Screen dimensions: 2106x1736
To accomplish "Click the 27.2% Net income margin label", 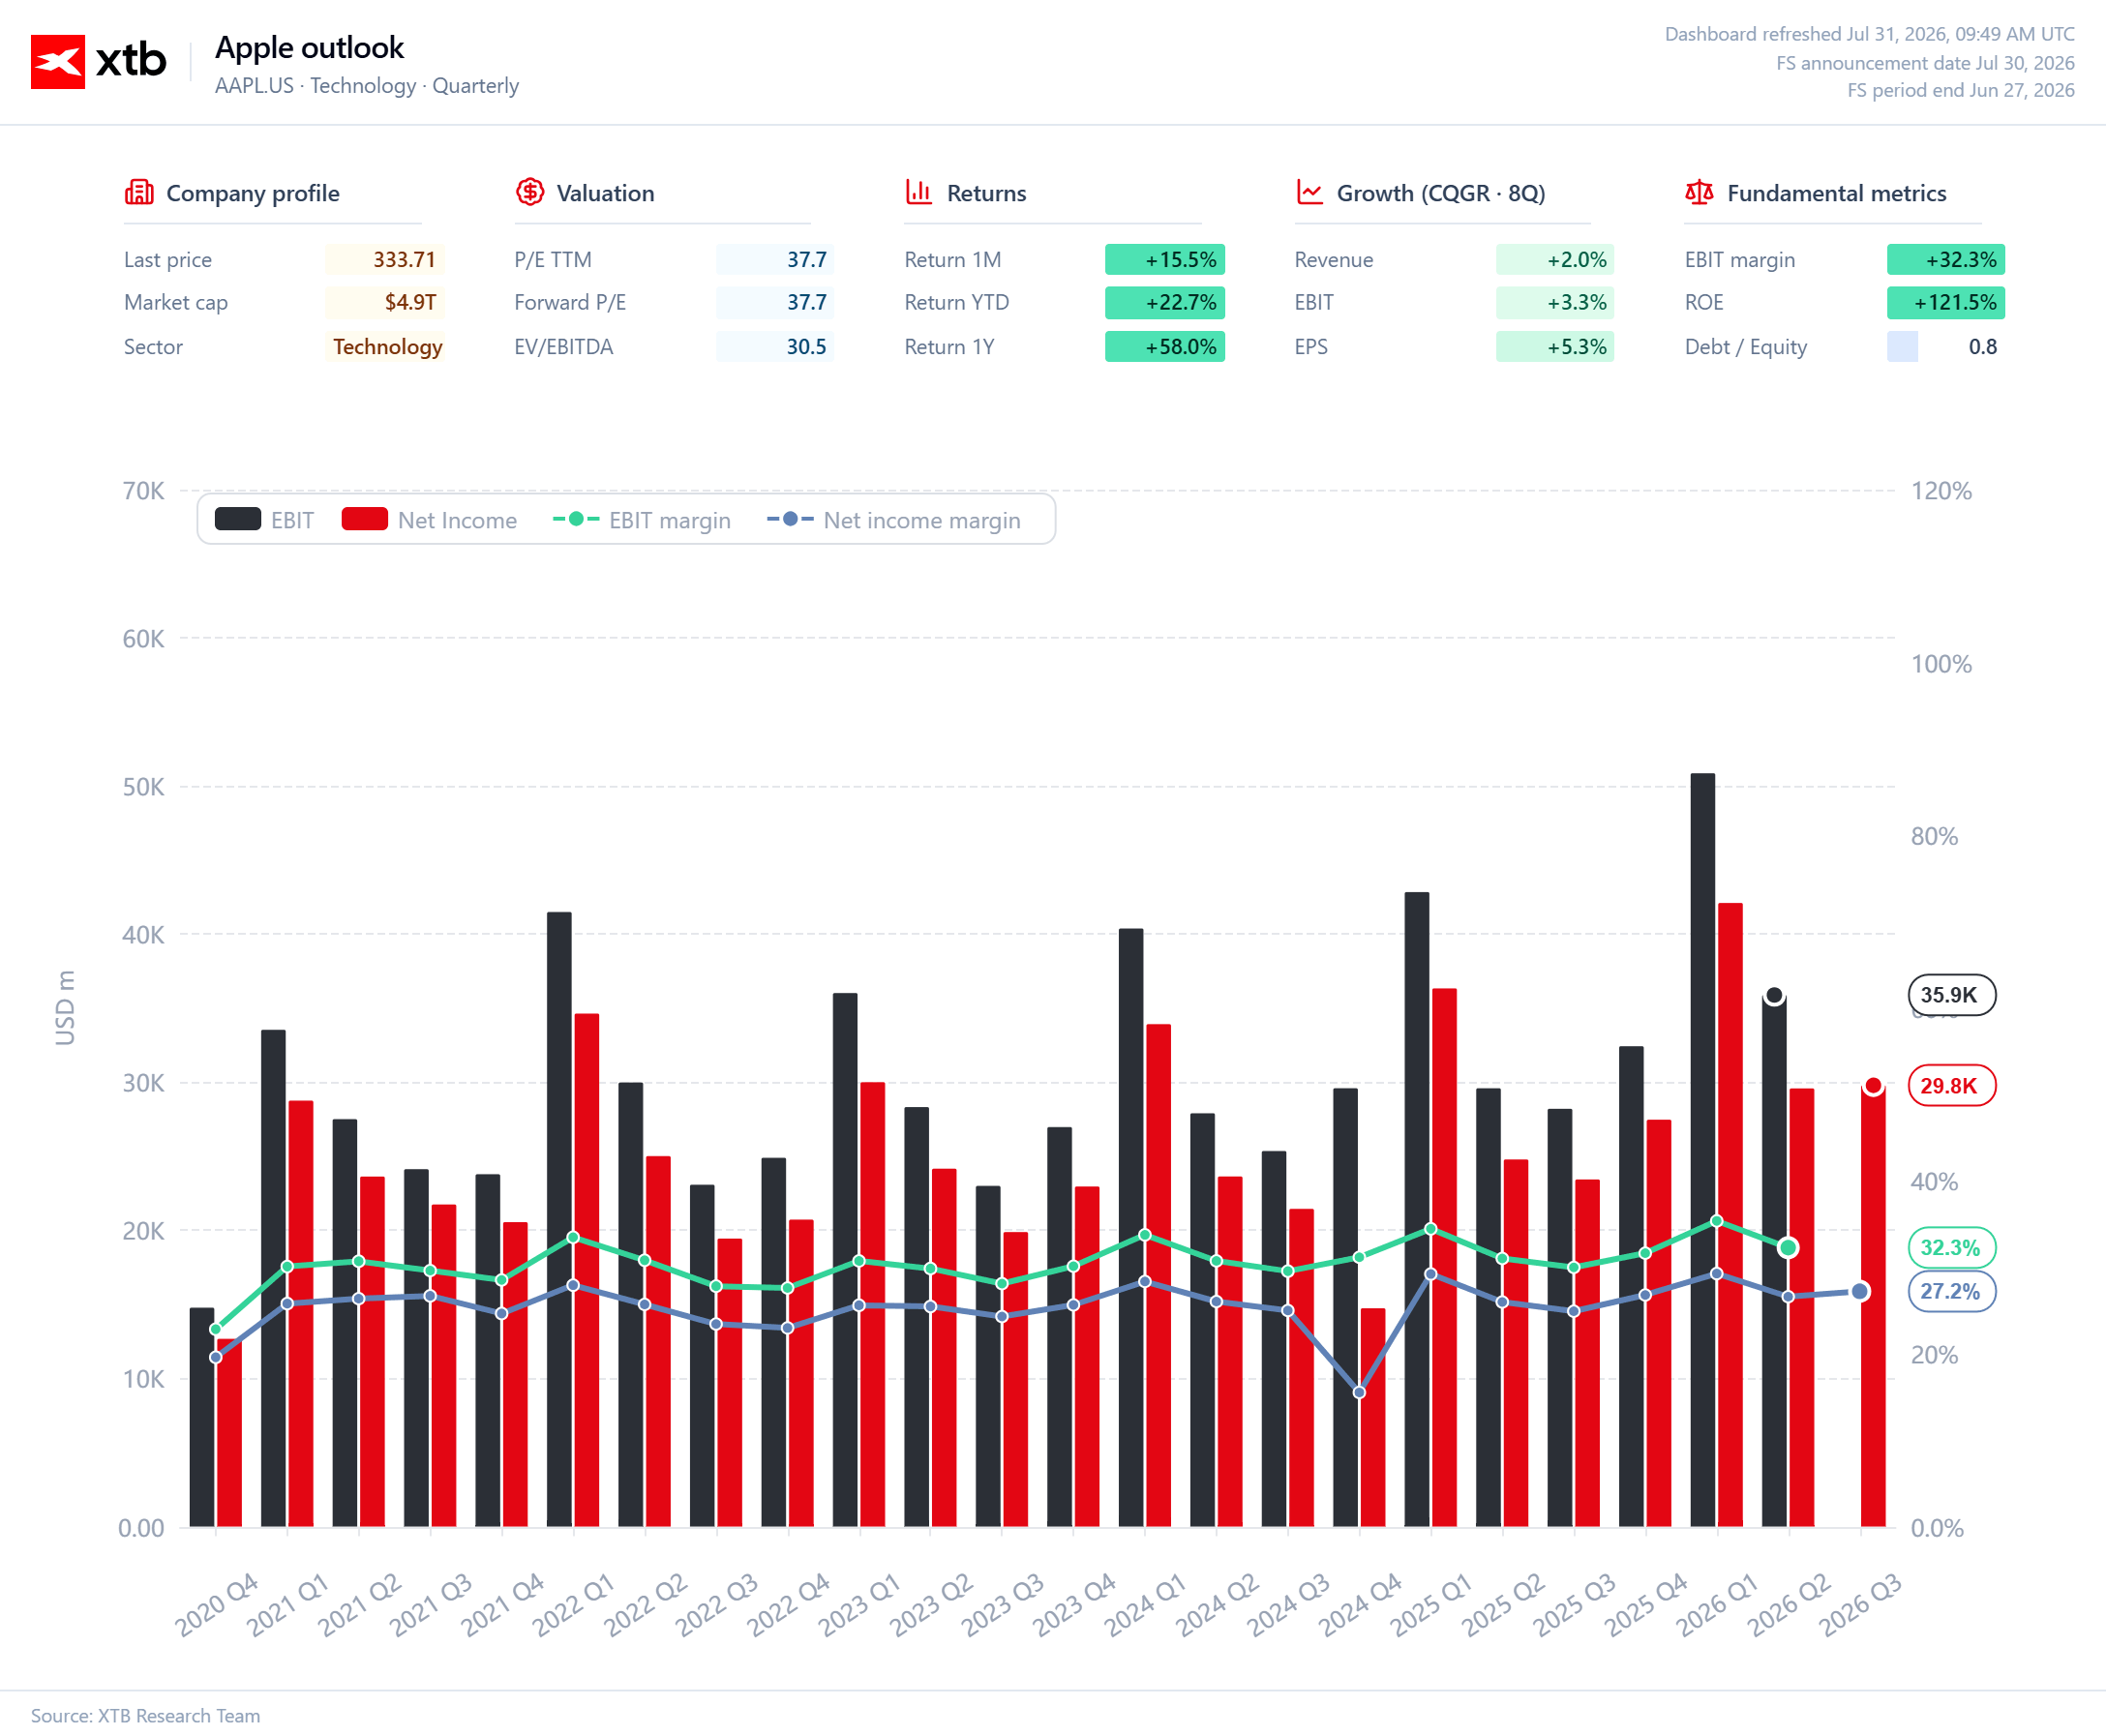I will [x=1952, y=1292].
